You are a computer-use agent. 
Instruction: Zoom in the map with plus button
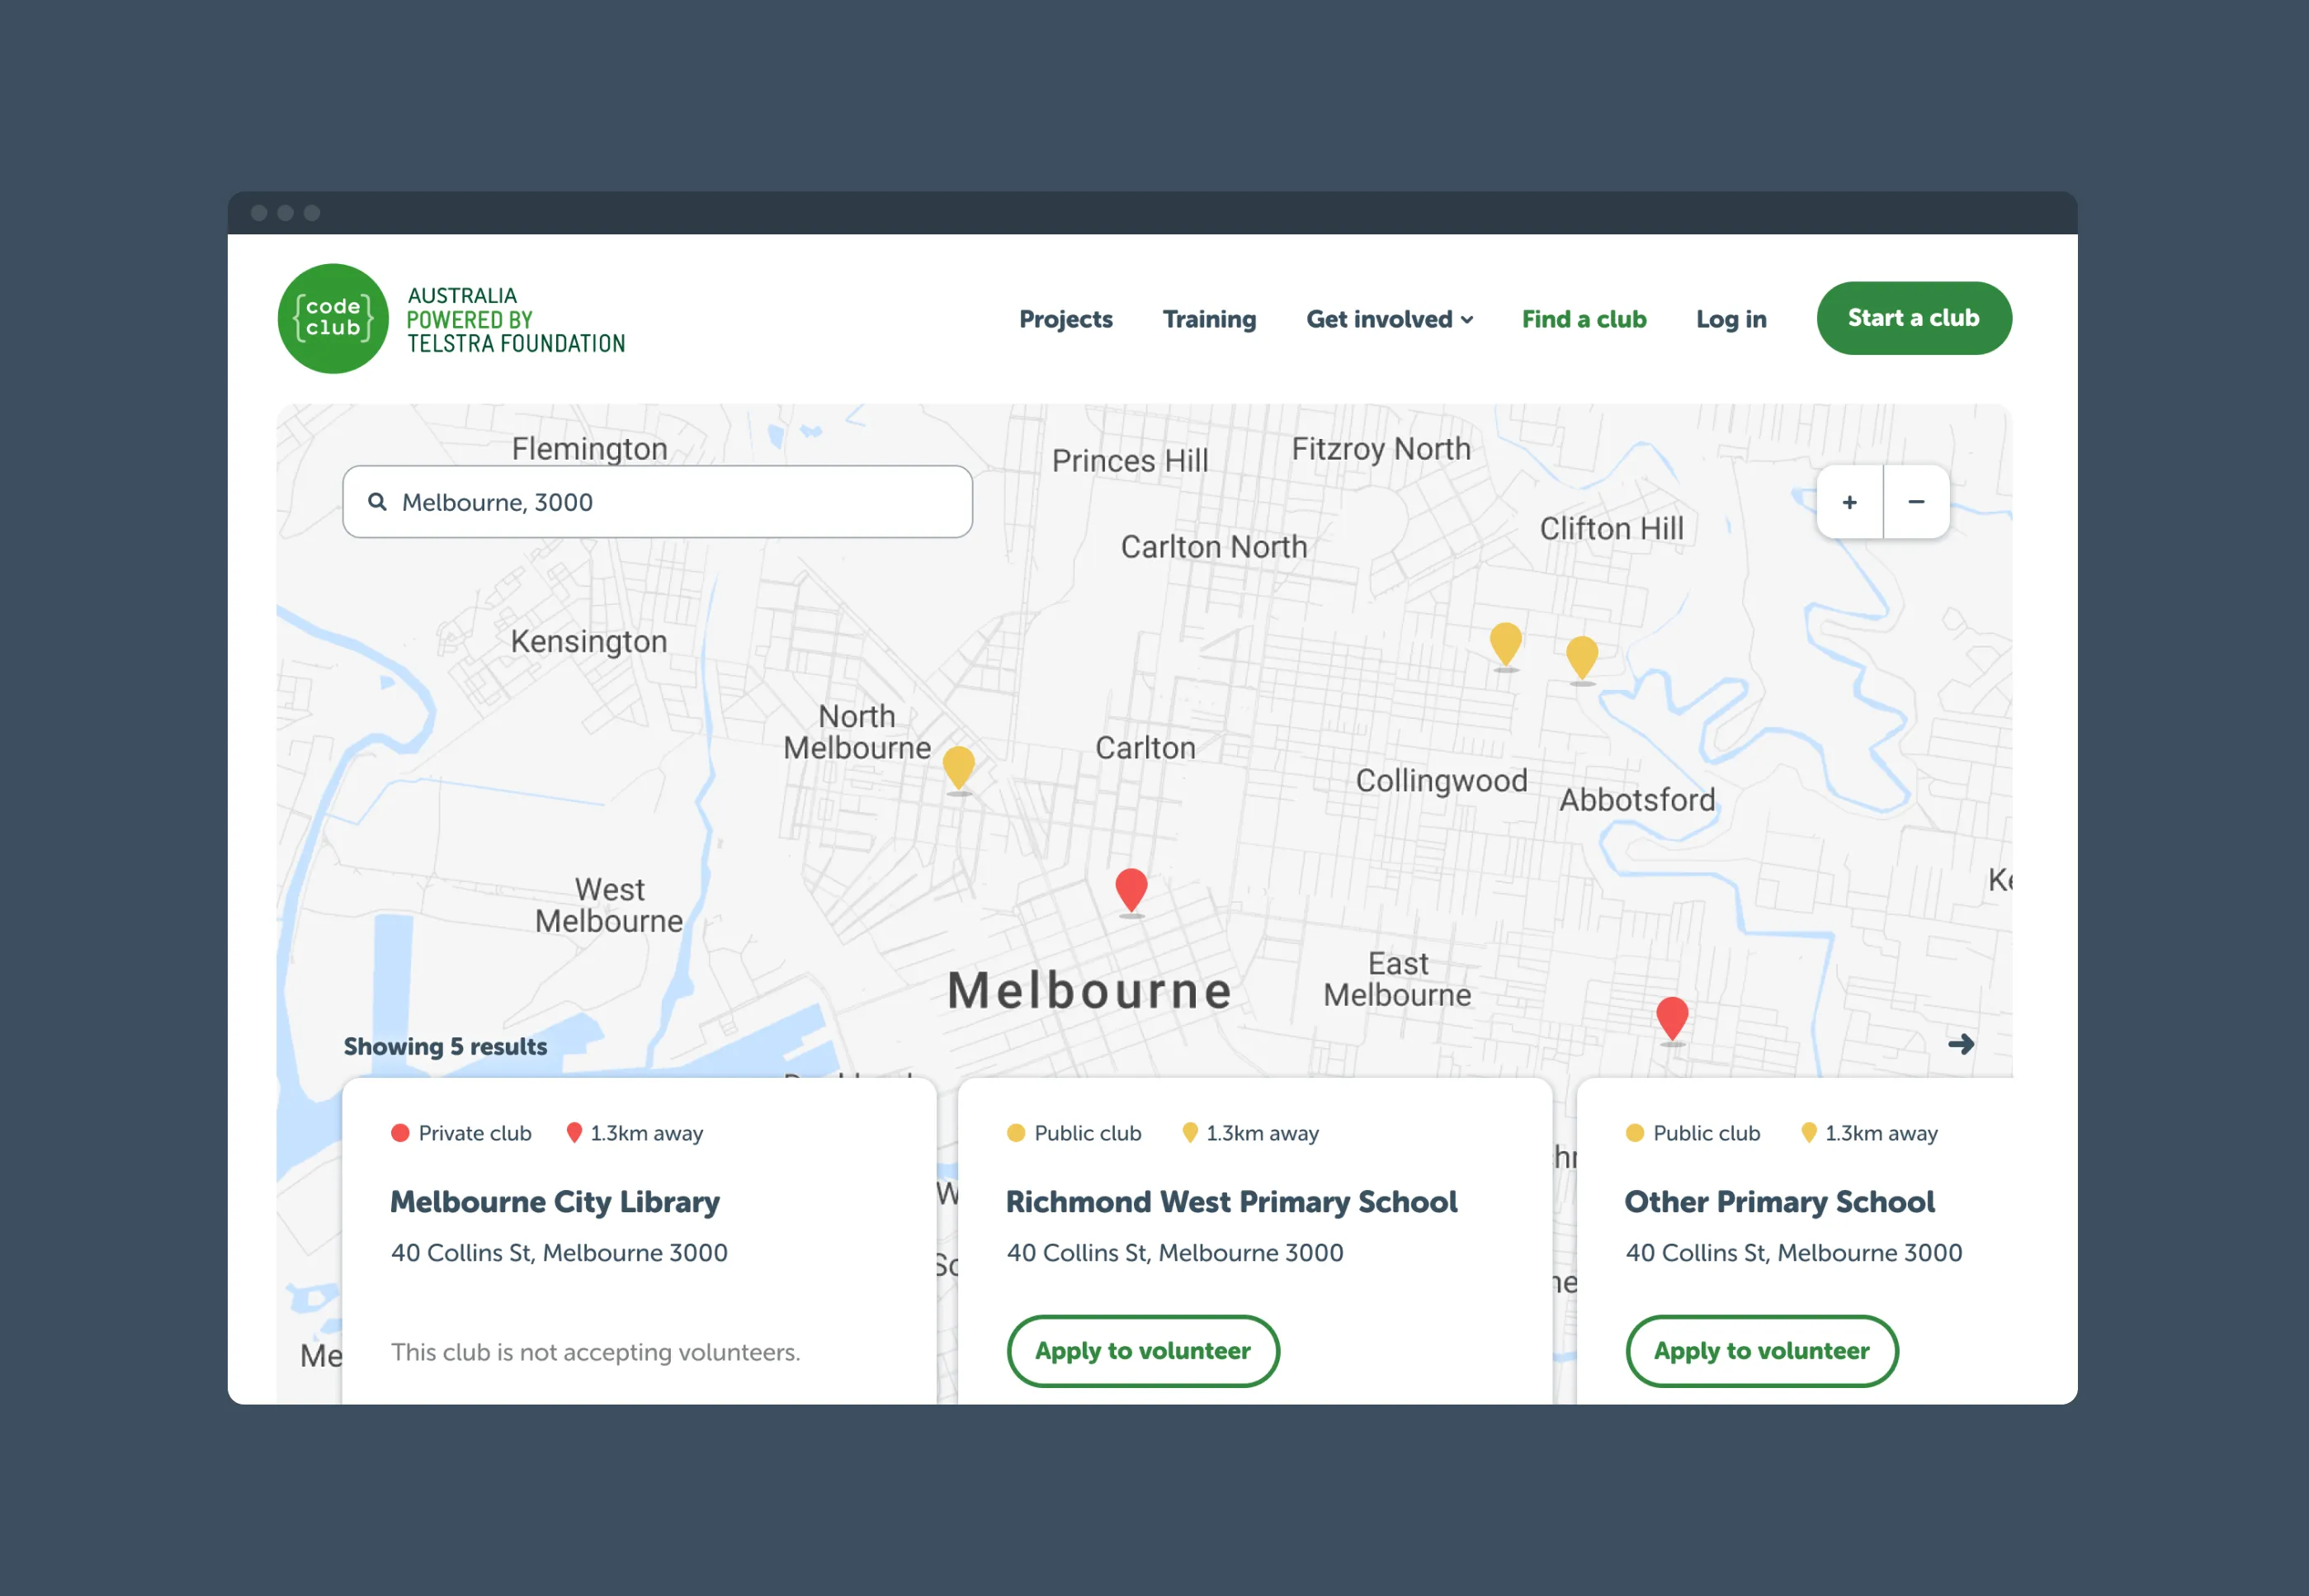coord(1849,502)
